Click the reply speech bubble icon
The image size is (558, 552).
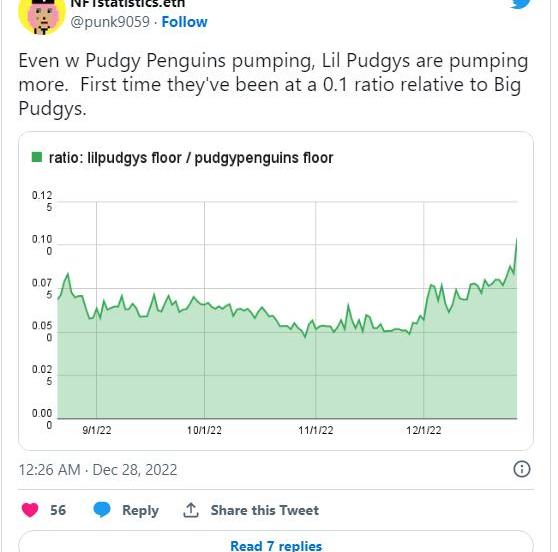[102, 510]
